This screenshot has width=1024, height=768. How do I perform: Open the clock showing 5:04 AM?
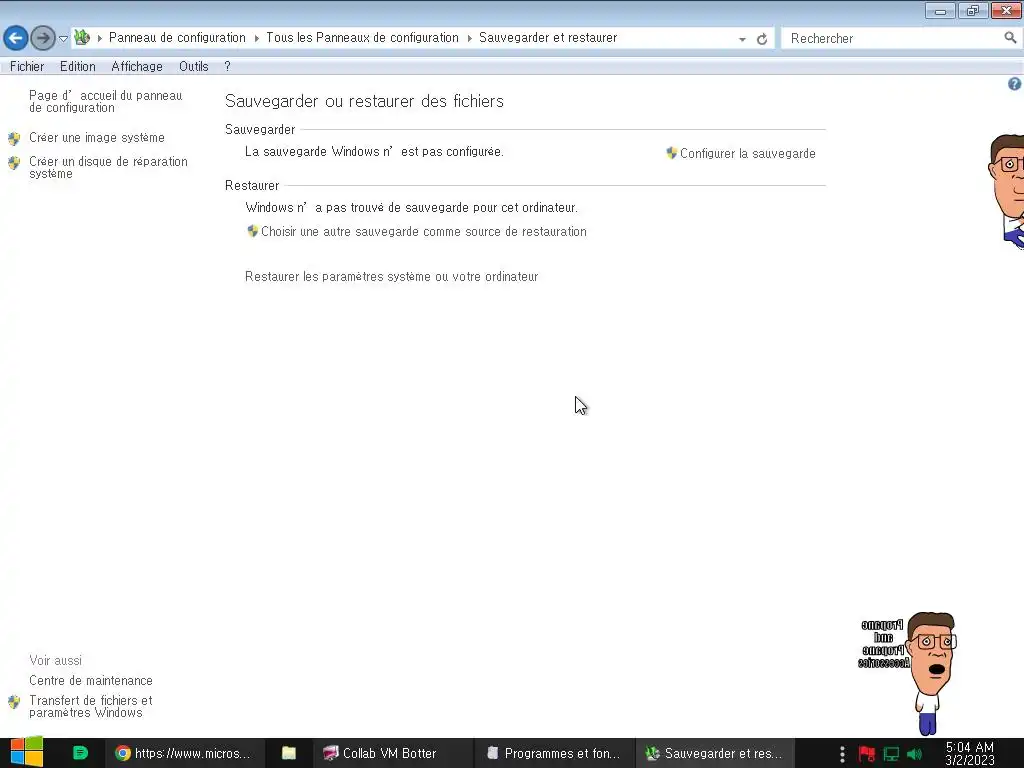click(970, 753)
